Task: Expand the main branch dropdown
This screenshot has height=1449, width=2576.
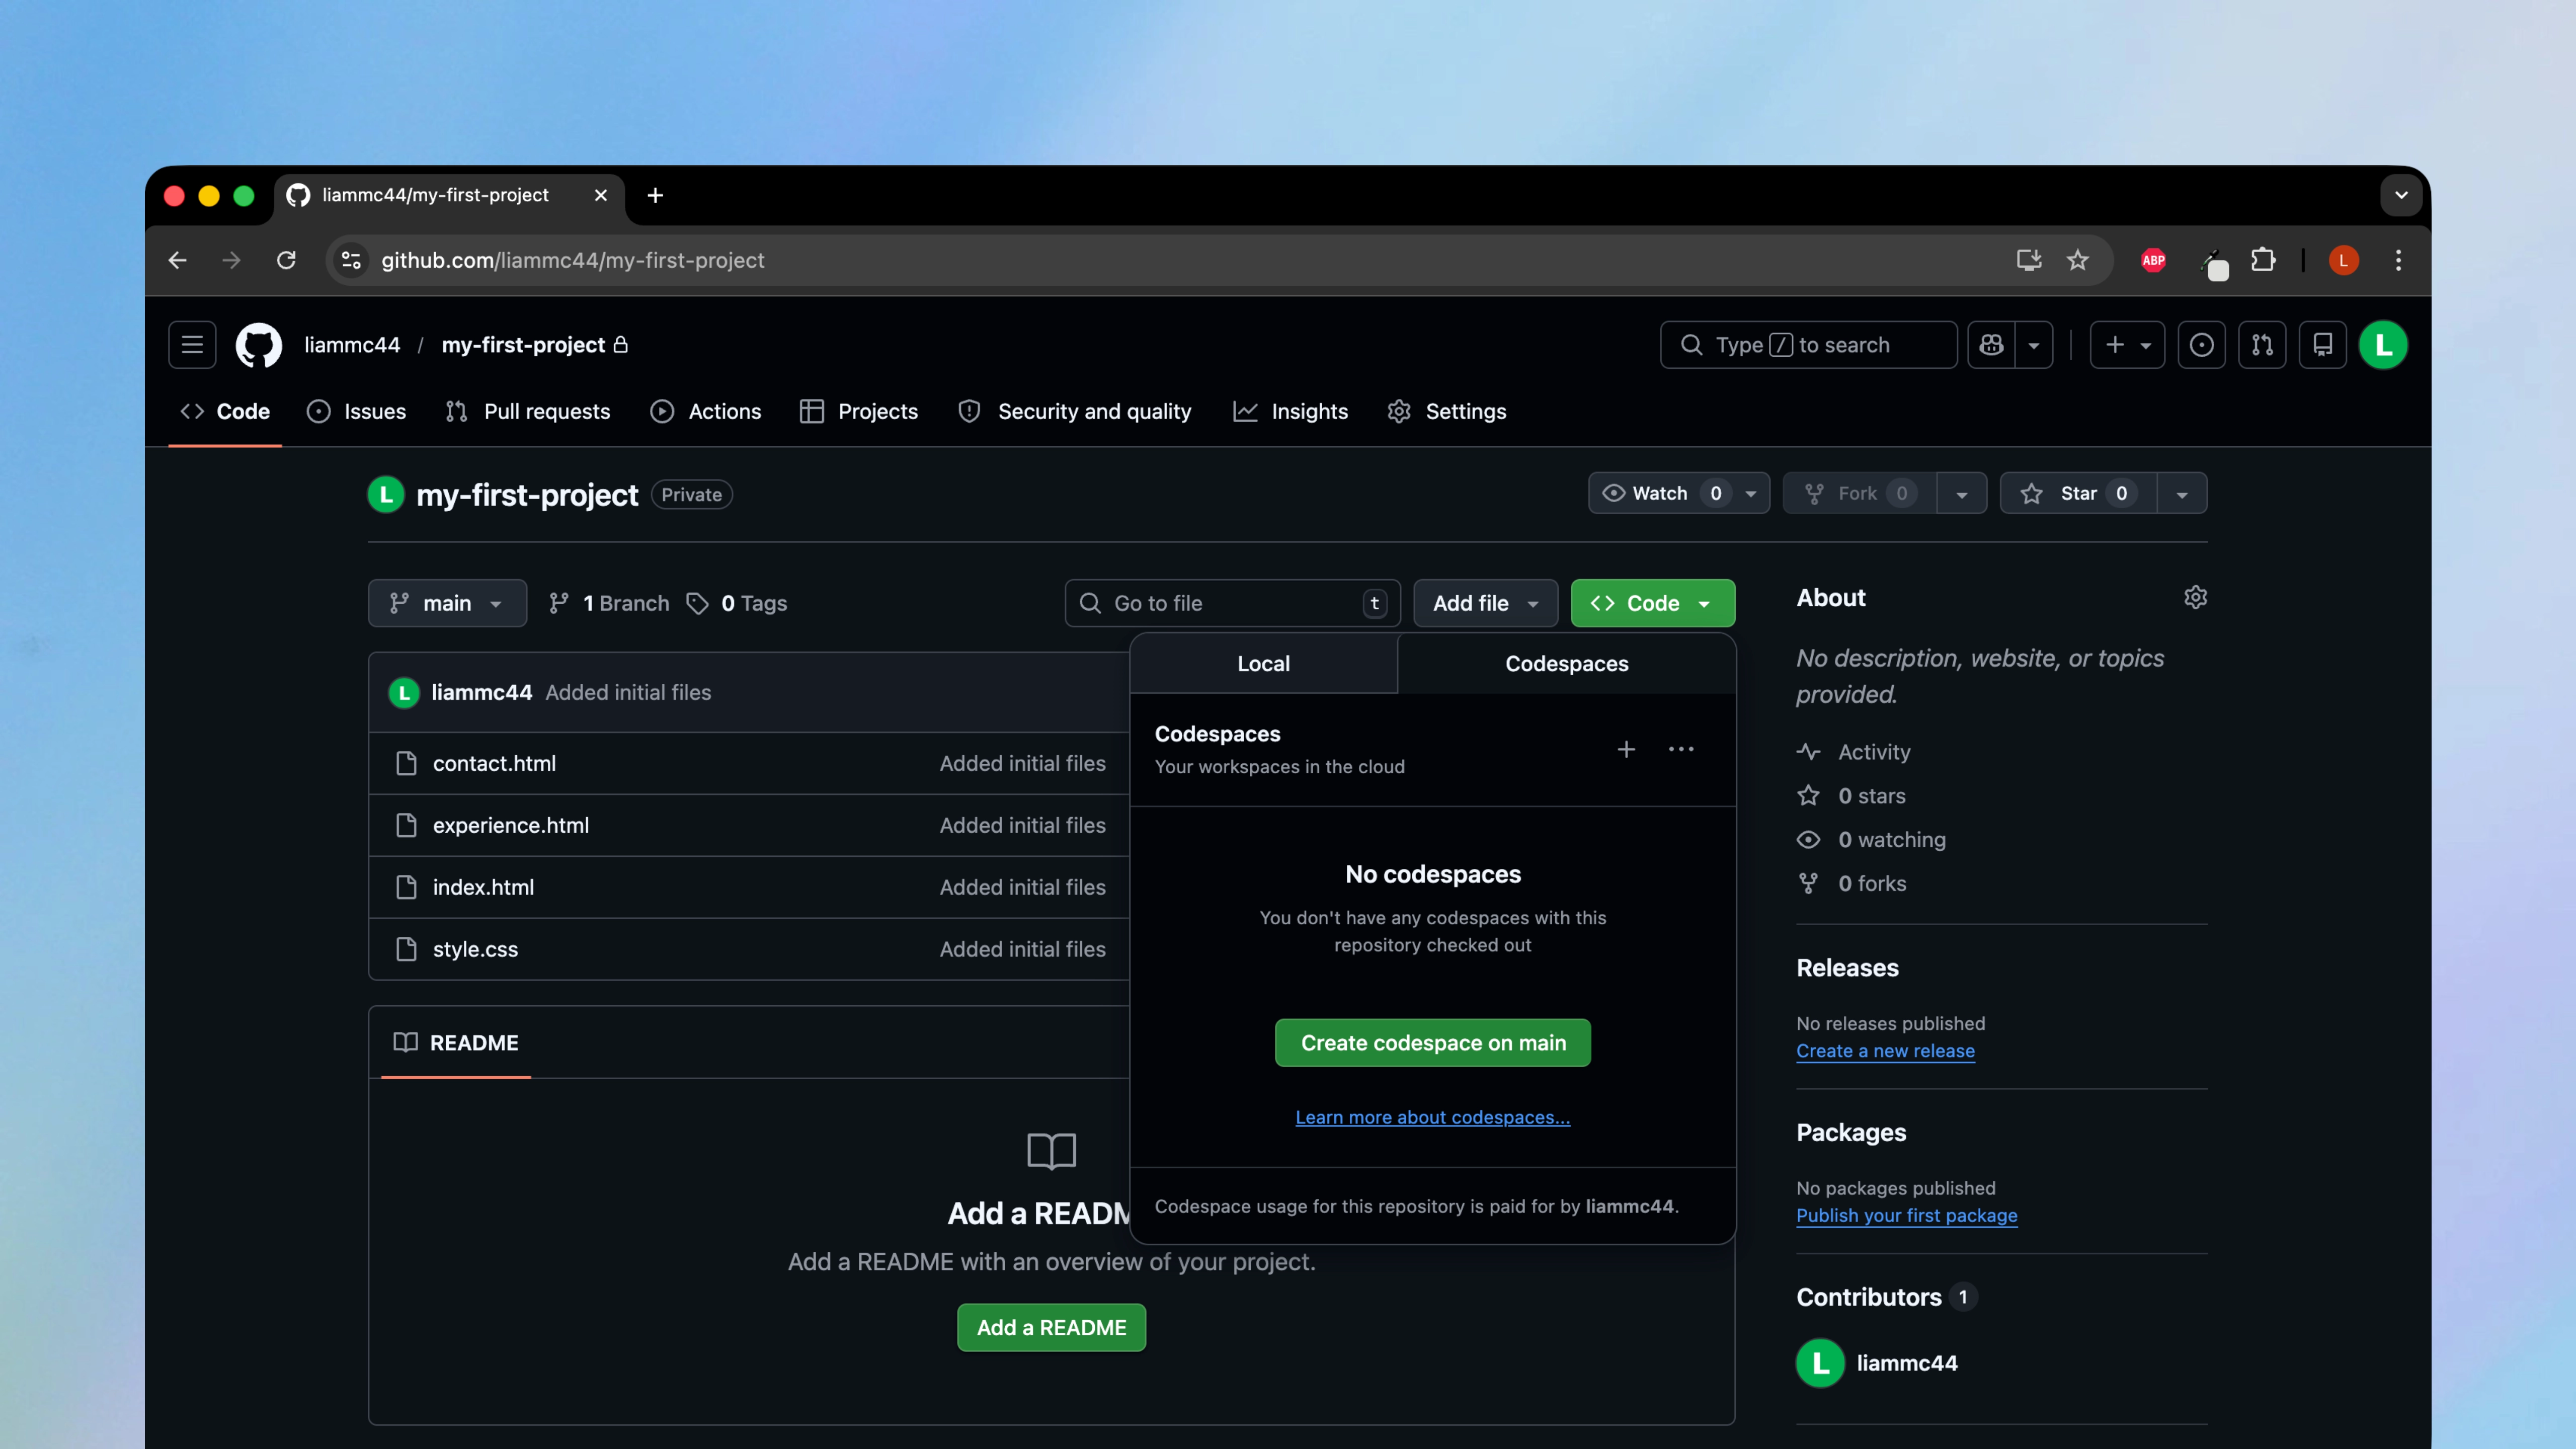Action: tap(447, 603)
